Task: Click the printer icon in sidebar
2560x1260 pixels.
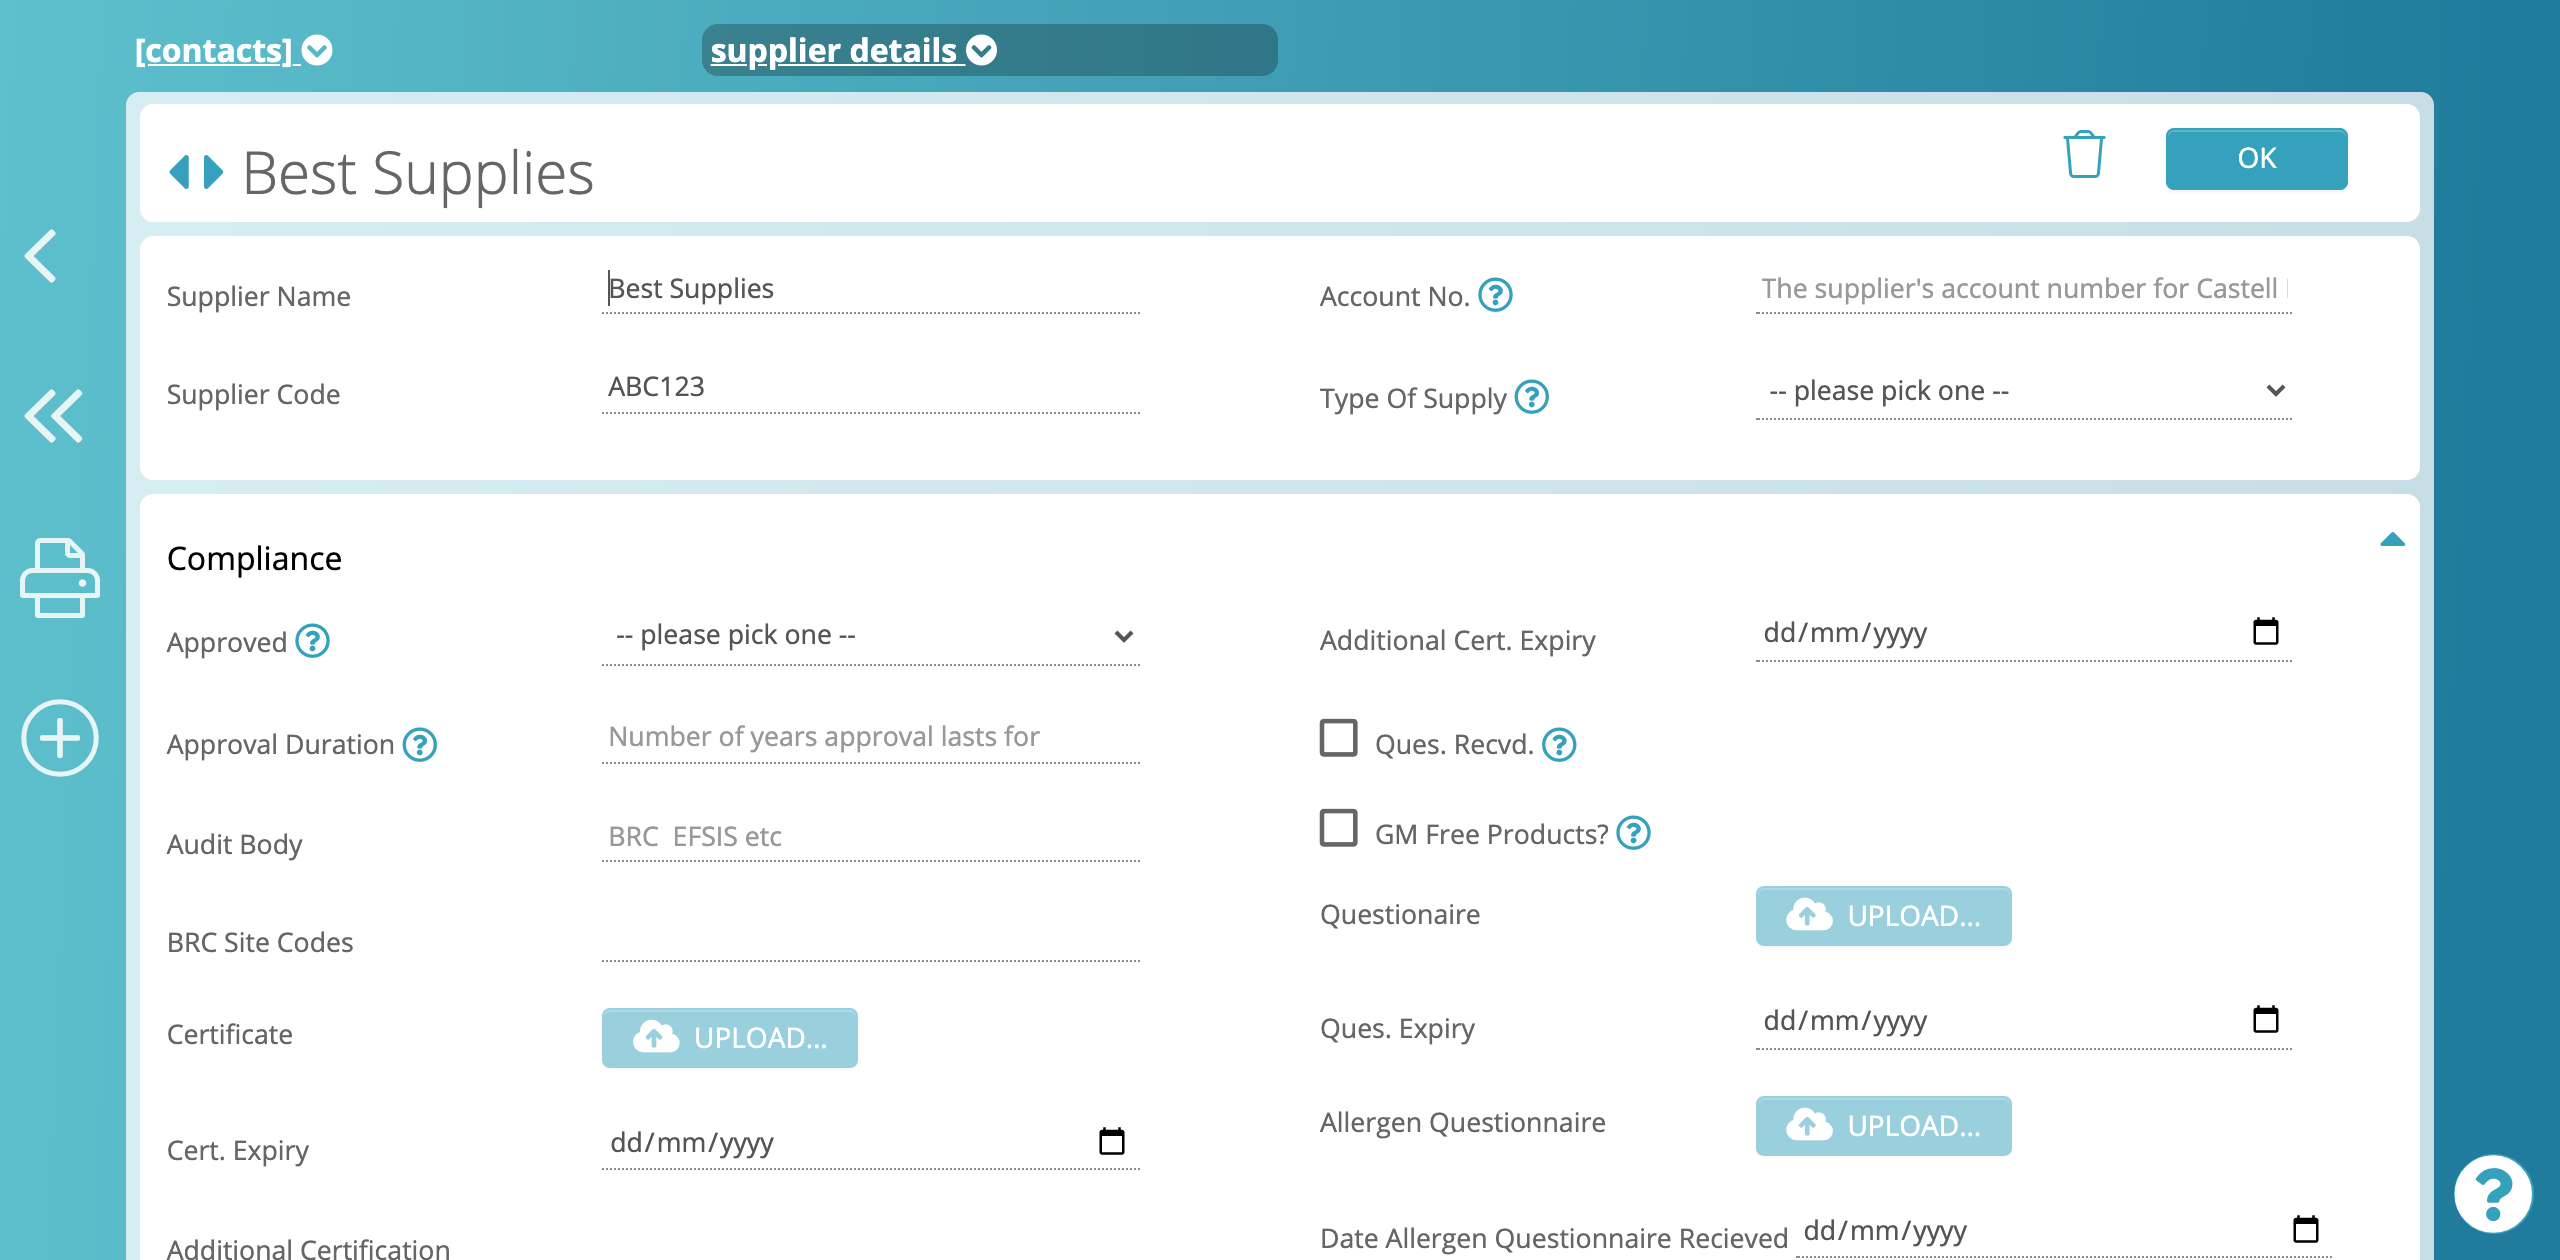Action: click(x=60, y=578)
